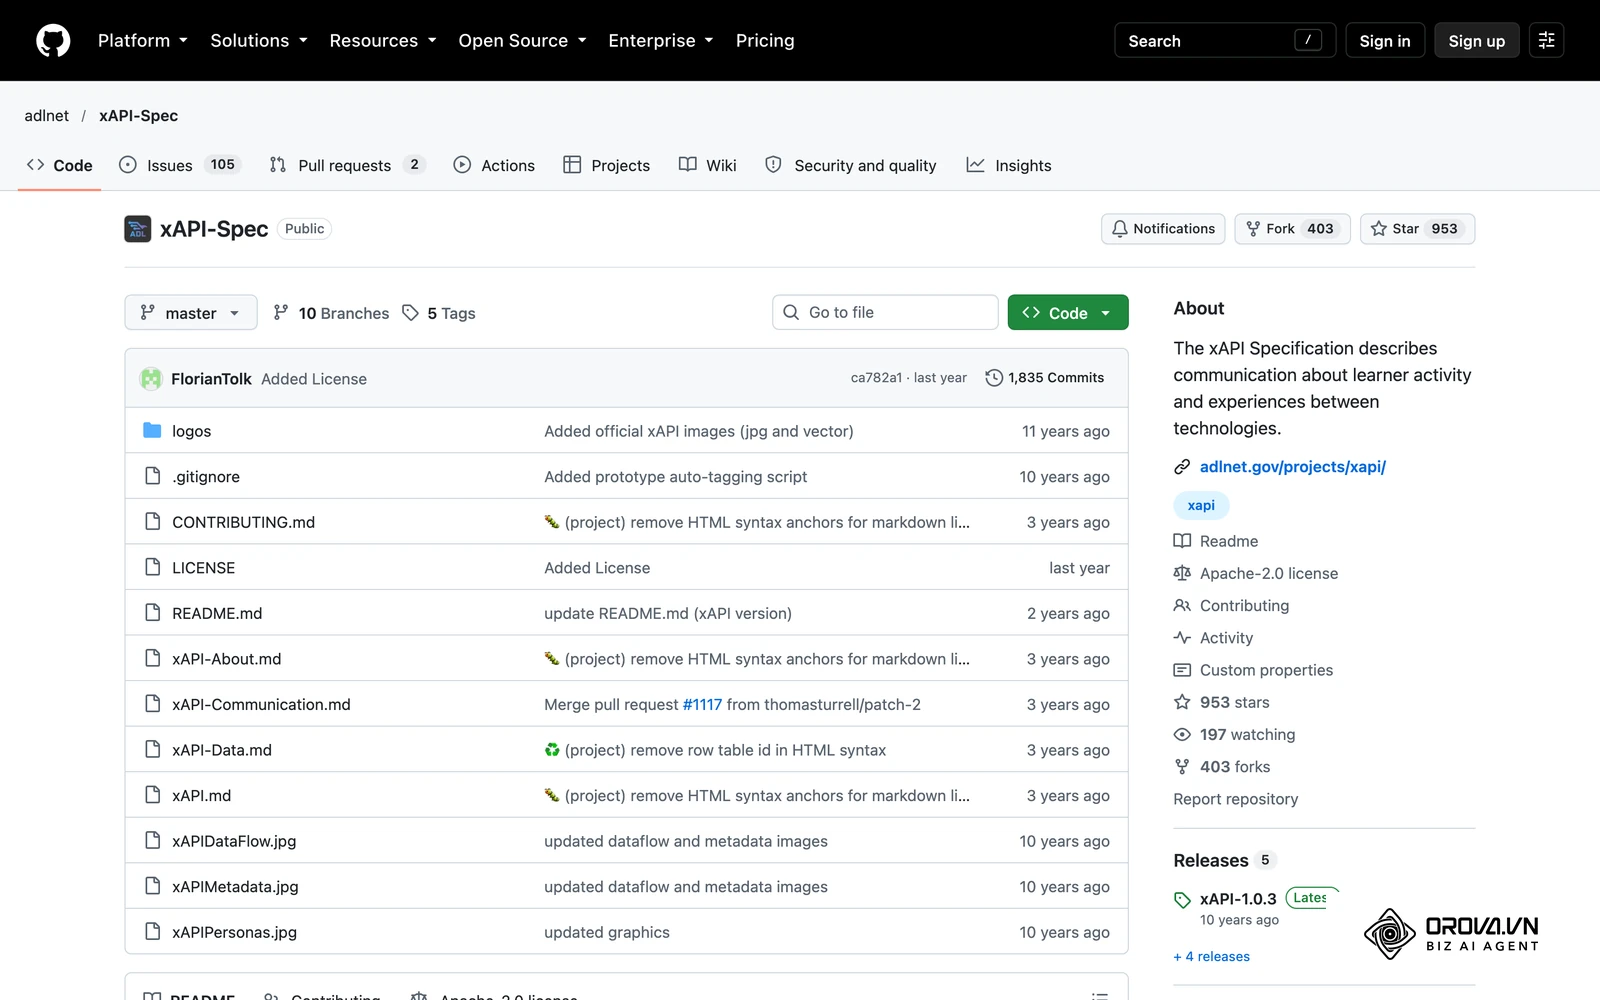This screenshot has width=1600, height=1000.
Task: Open the Insights tab
Action: click(x=1009, y=165)
